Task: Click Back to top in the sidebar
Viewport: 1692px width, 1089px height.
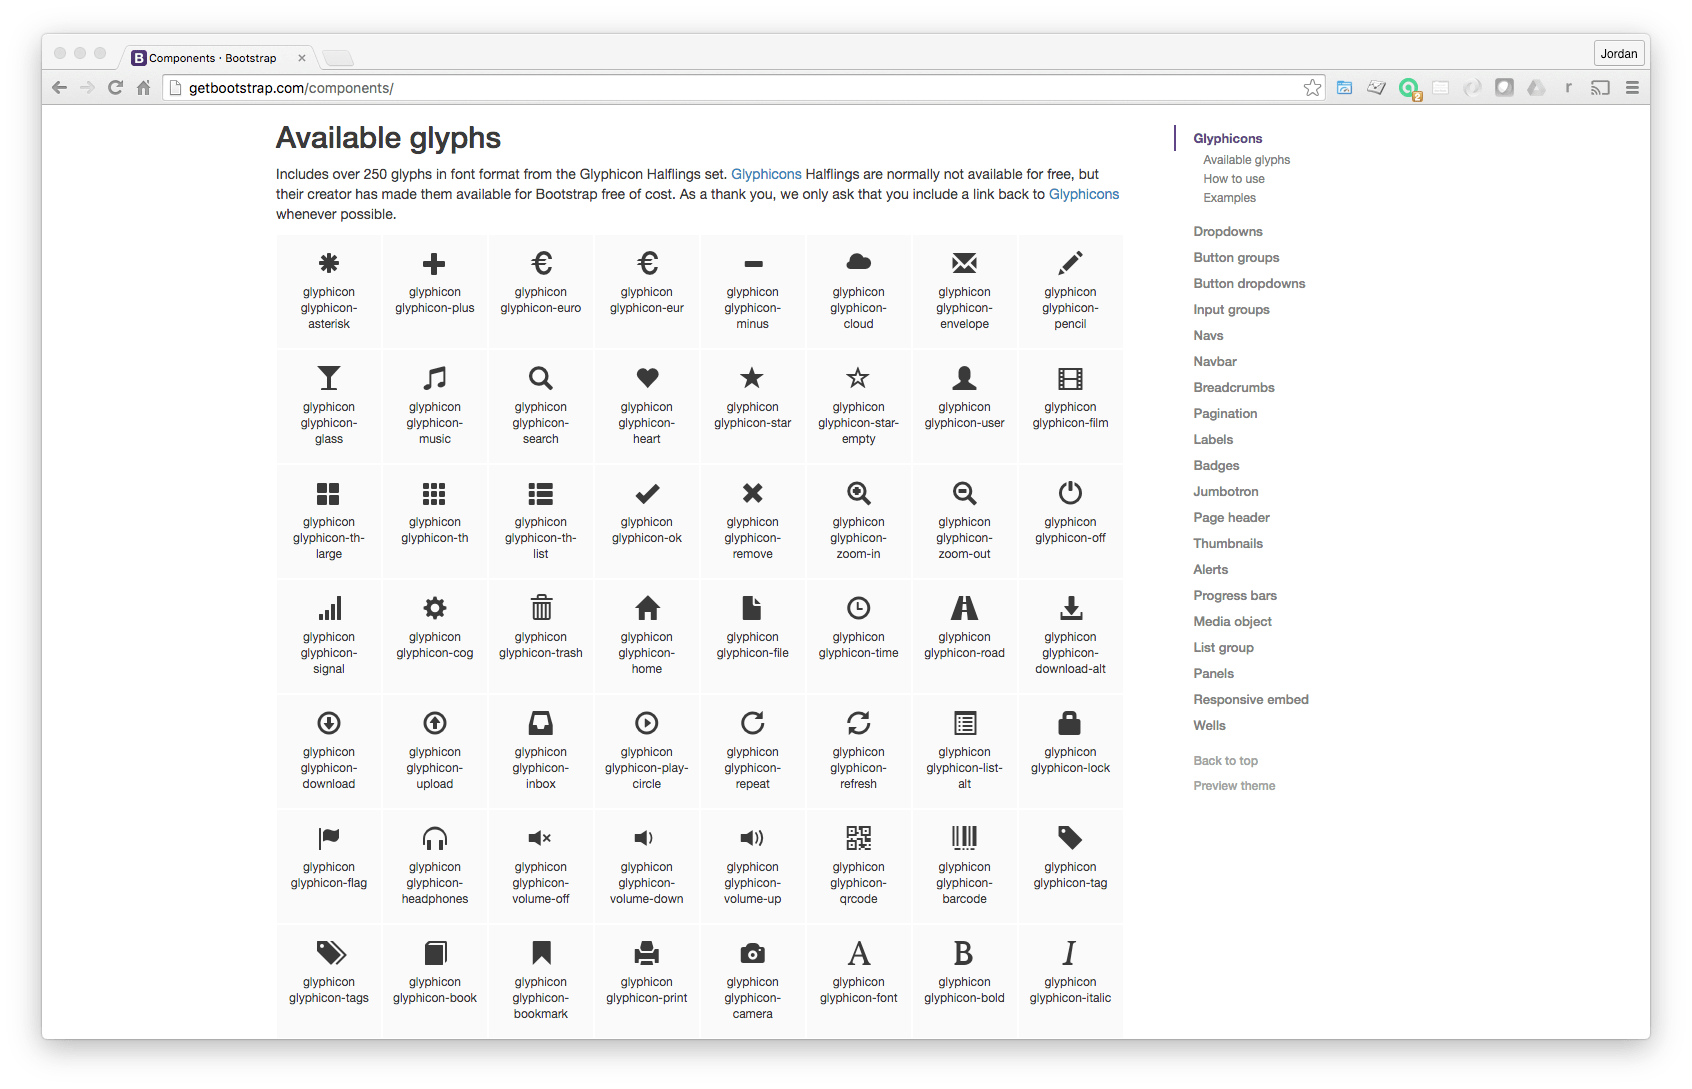Action: (x=1225, y=760)
